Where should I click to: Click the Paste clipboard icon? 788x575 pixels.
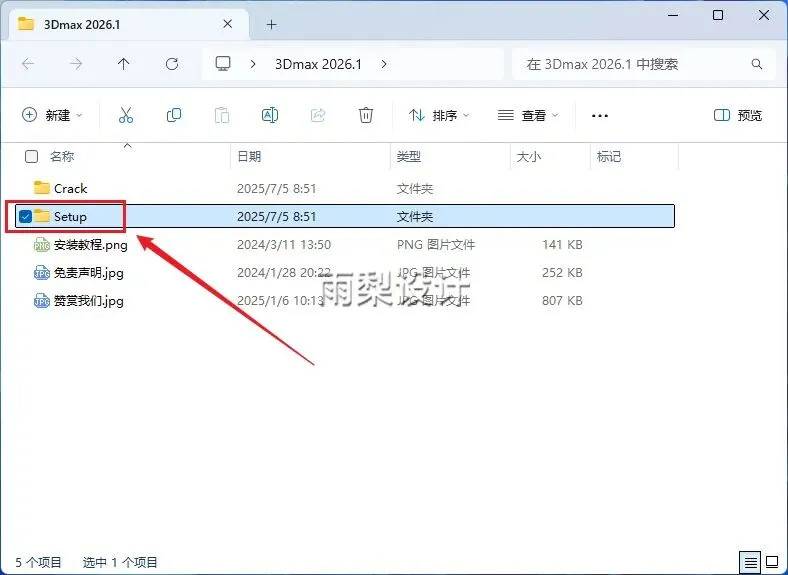click(x=222, y=115)
